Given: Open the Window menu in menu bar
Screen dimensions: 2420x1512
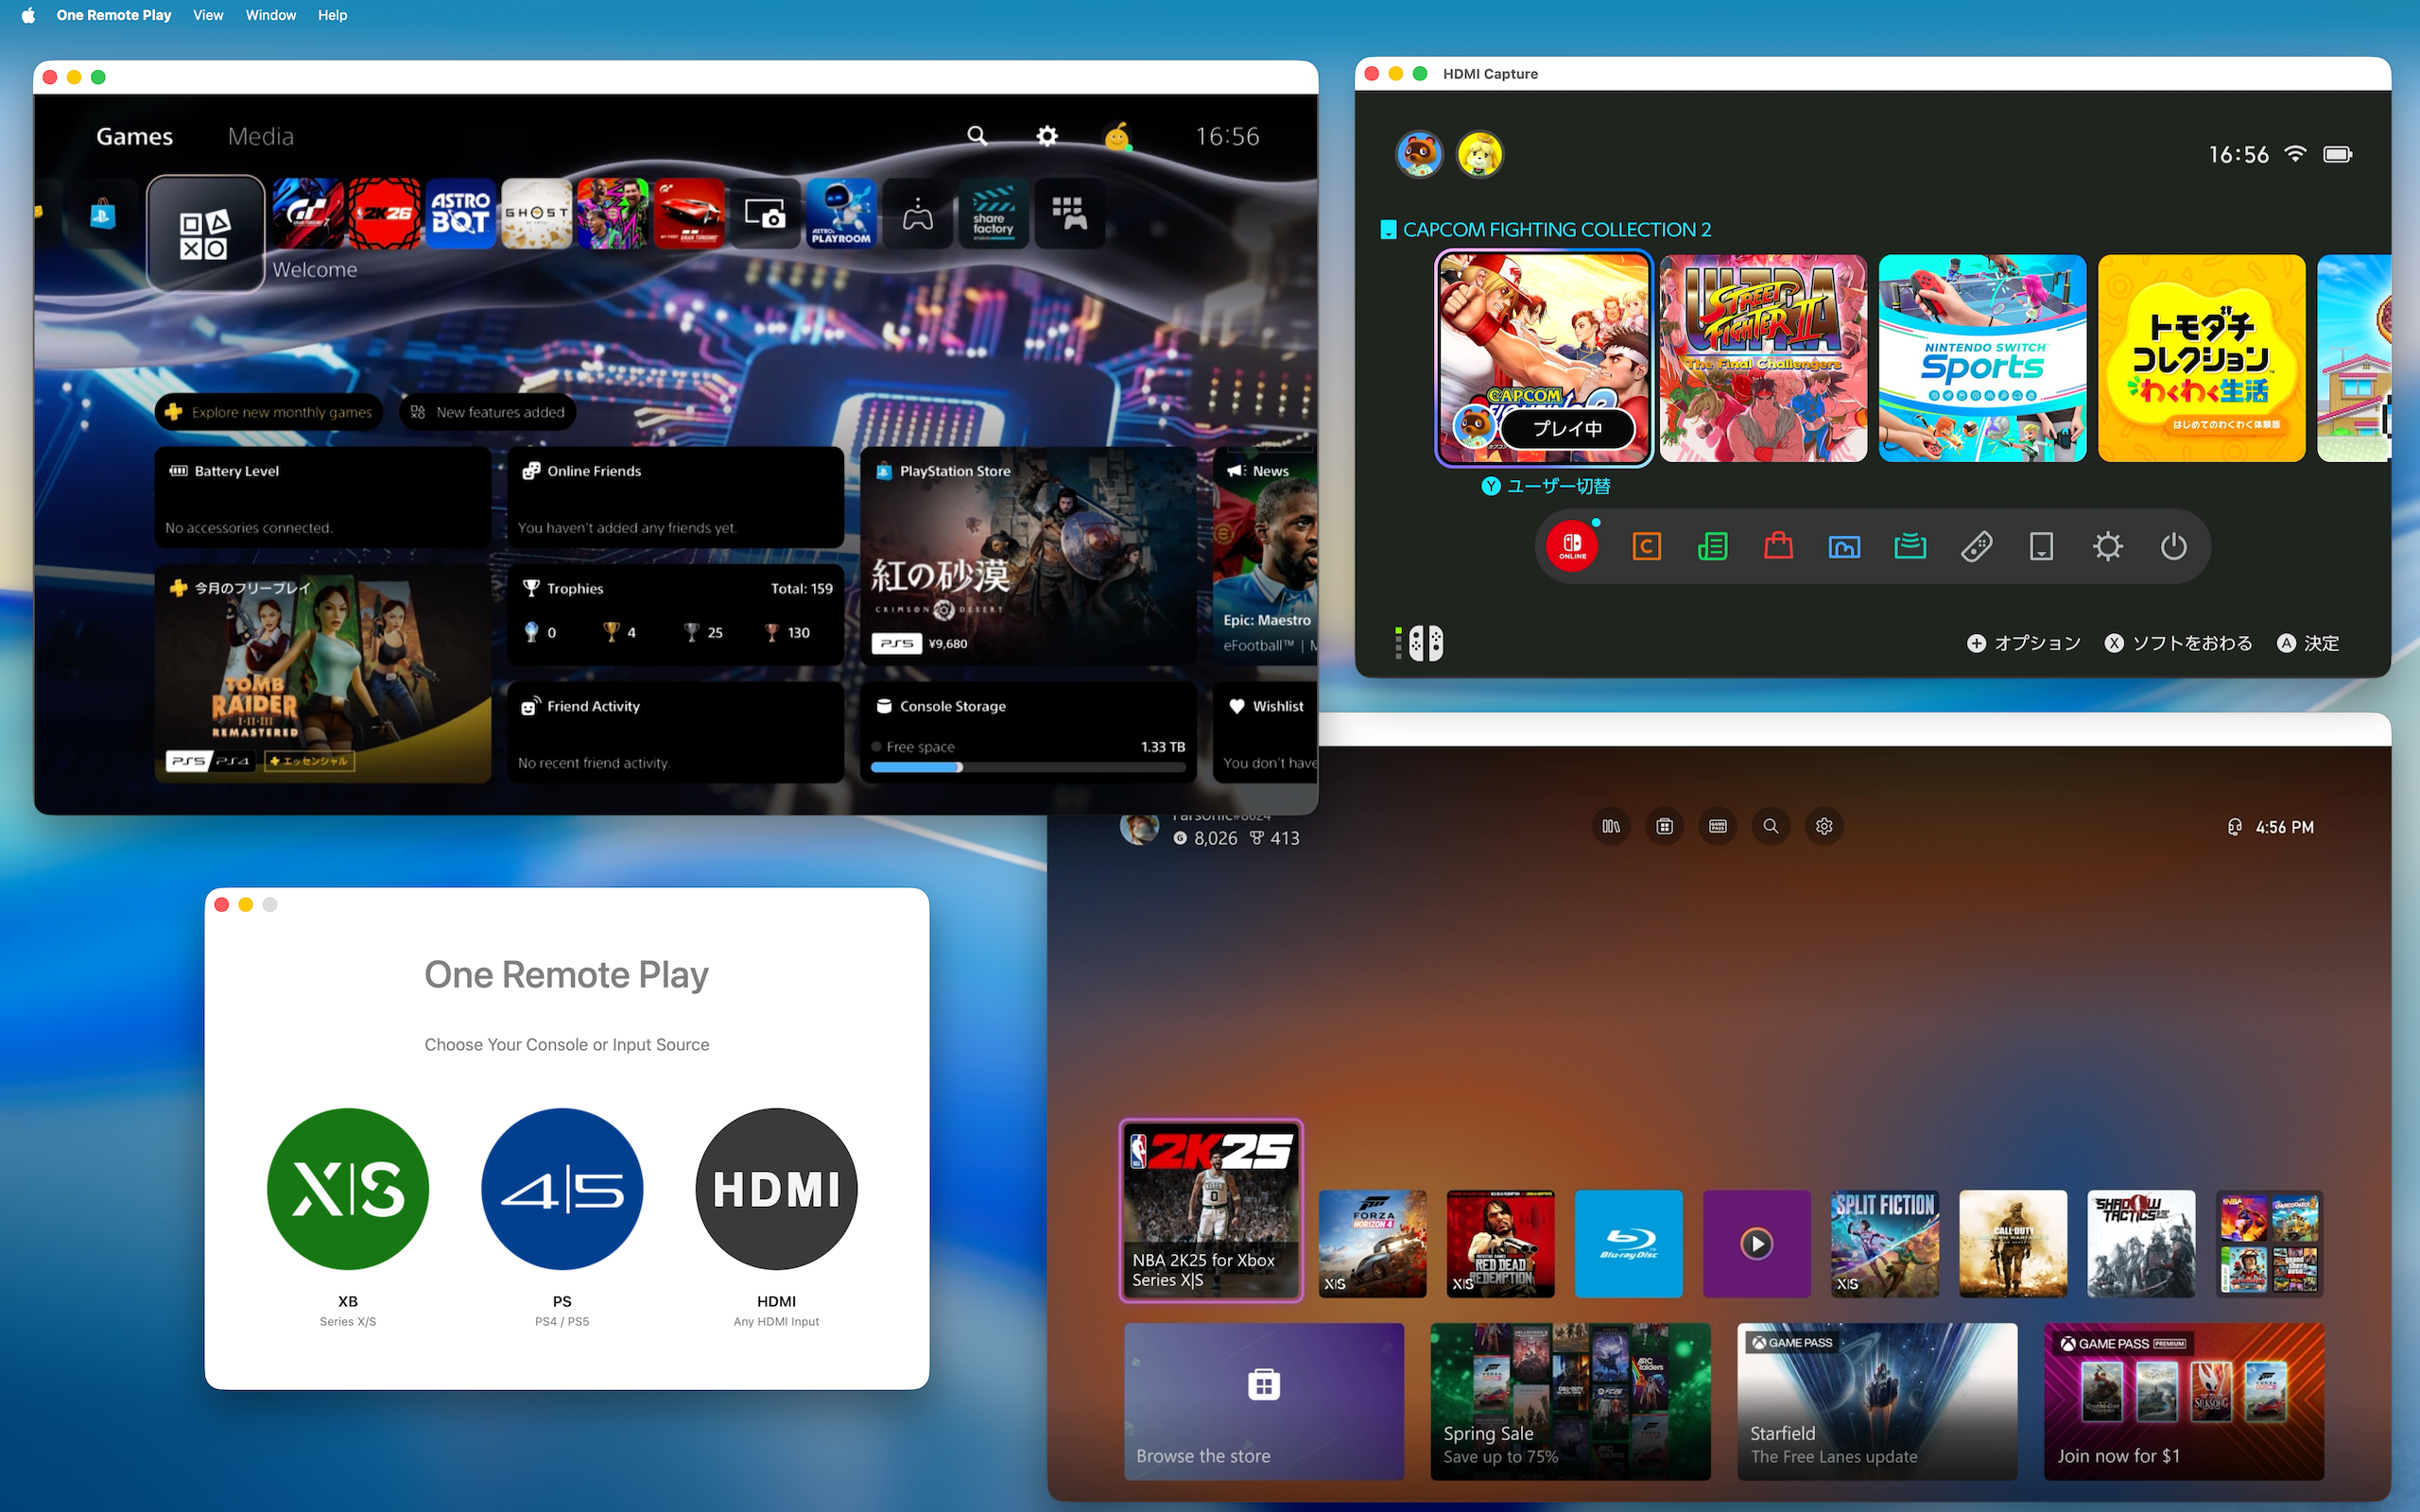Looking at the screenshot, I should click(271, 15).
